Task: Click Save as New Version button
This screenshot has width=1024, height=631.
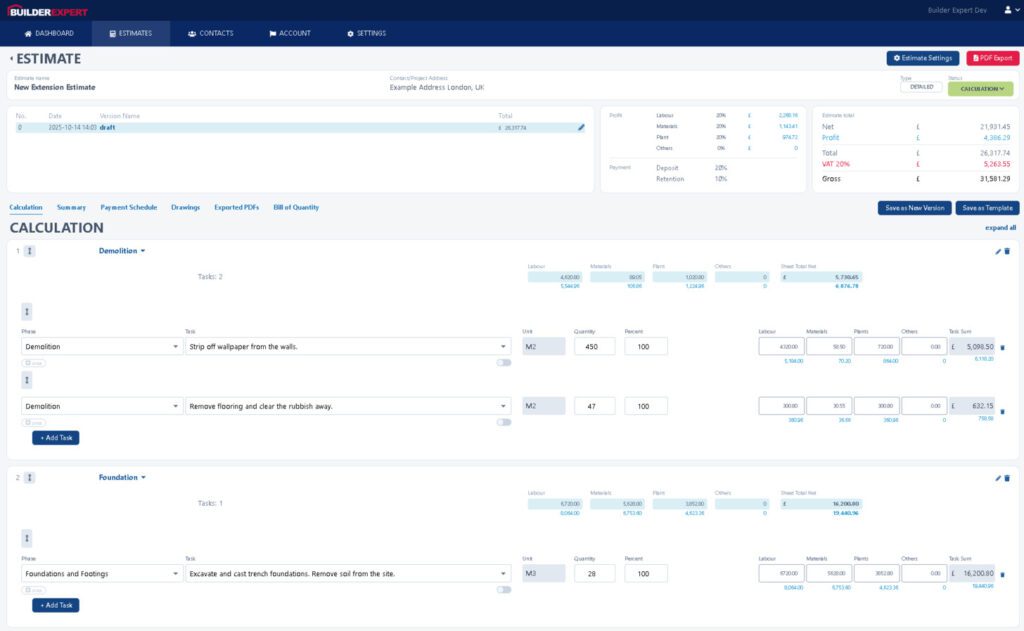Action: point(913,208)
